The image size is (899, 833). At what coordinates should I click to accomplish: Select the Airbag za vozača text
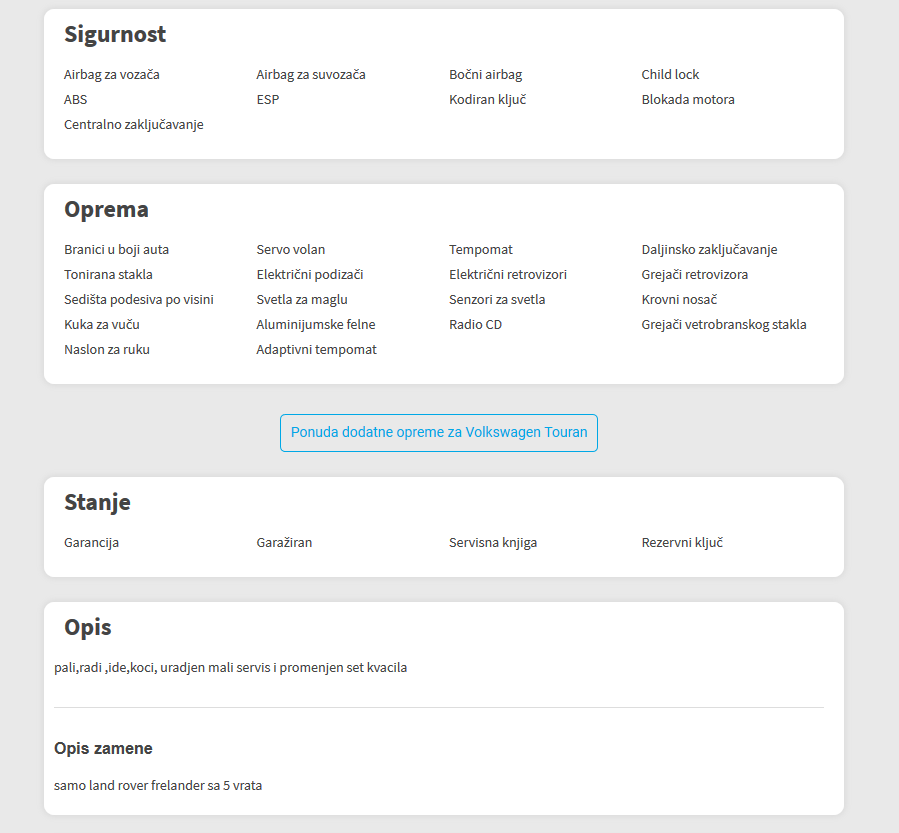112,75
